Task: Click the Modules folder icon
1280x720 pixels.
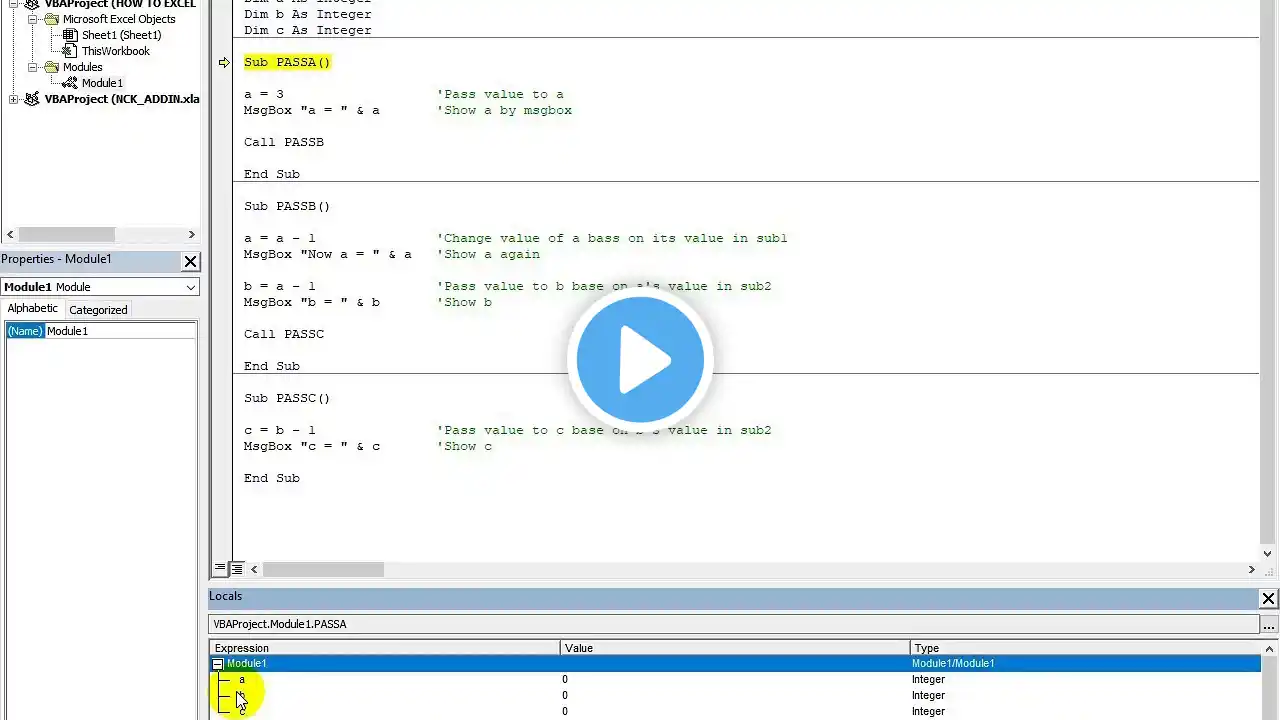Action: (x=51, y=67)
